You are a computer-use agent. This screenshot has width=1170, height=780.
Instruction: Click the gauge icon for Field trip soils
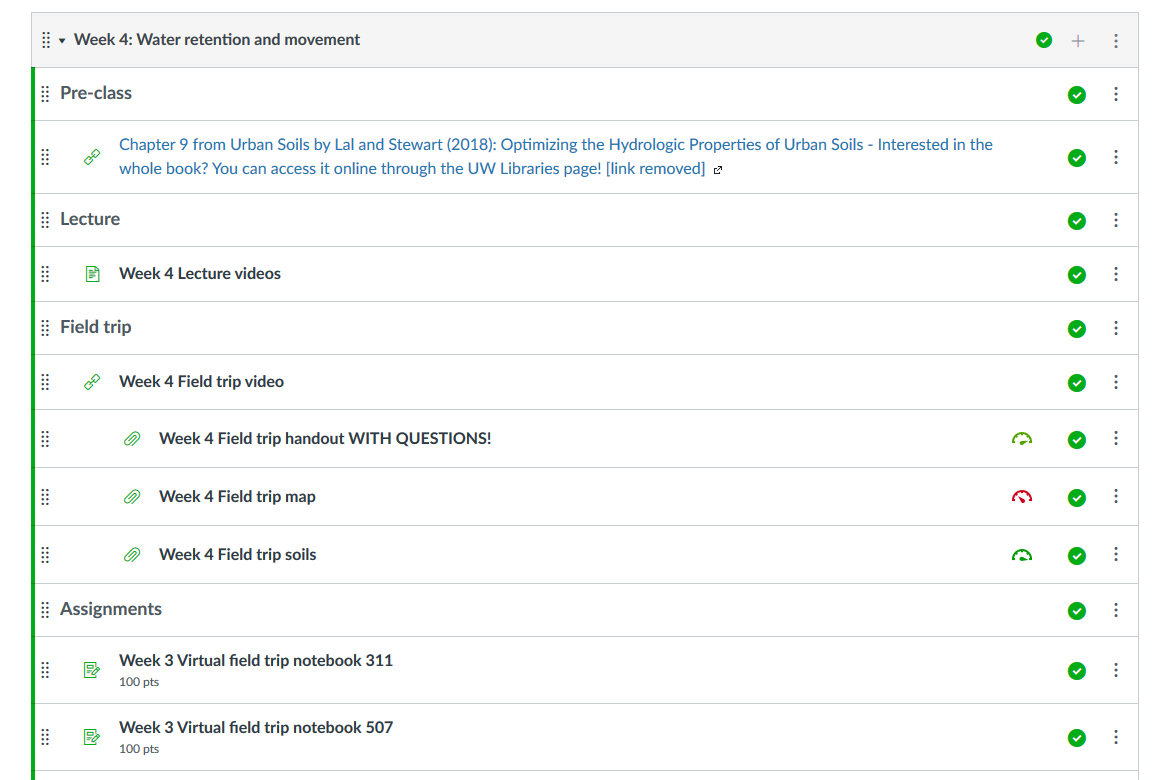pos(1022,555)
